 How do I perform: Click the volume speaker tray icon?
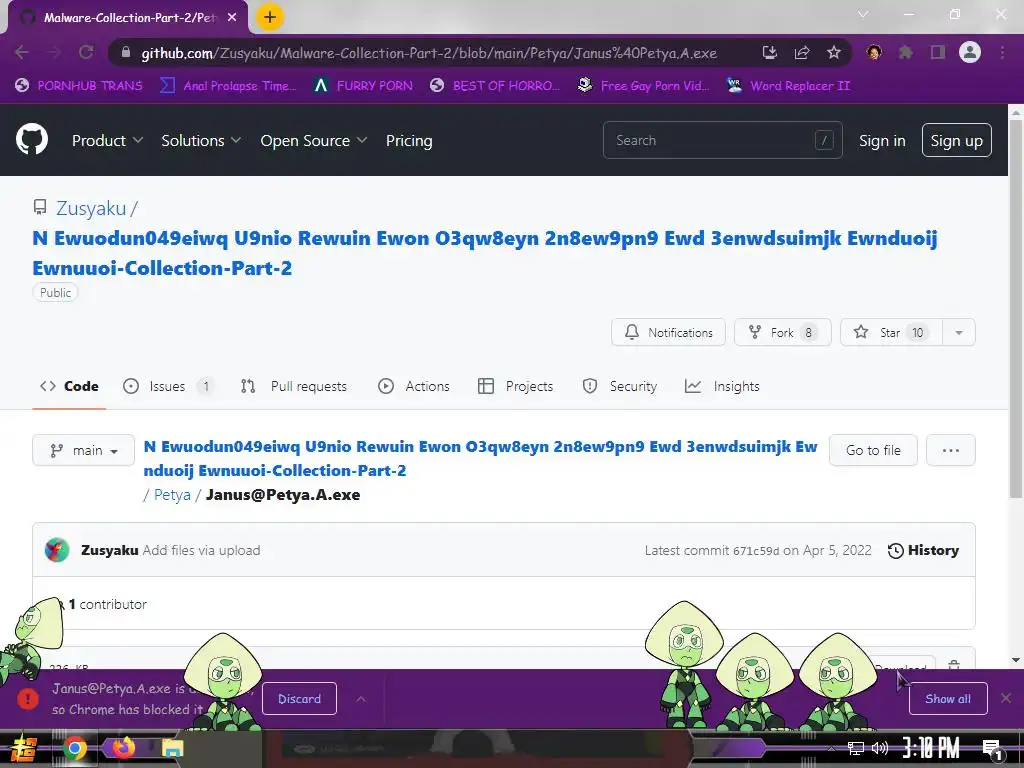click(x=880, y=748)
